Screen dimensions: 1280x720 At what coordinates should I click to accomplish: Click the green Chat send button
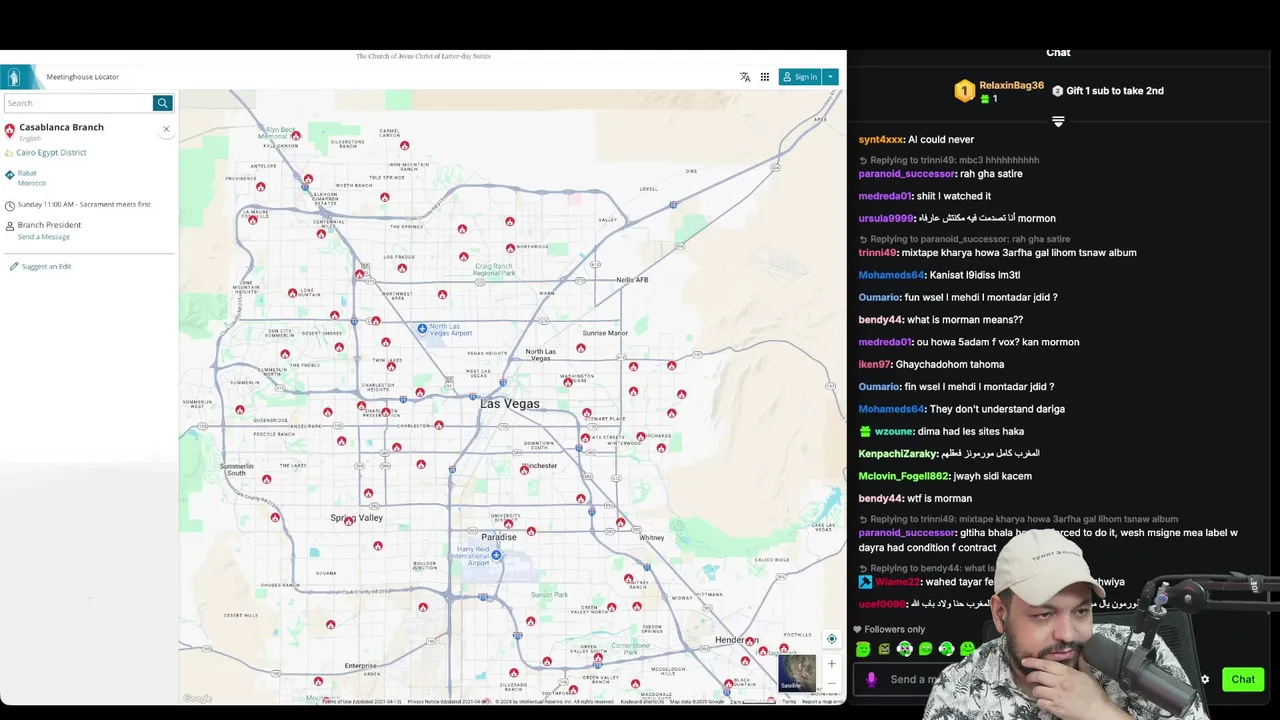[1243, 680]
